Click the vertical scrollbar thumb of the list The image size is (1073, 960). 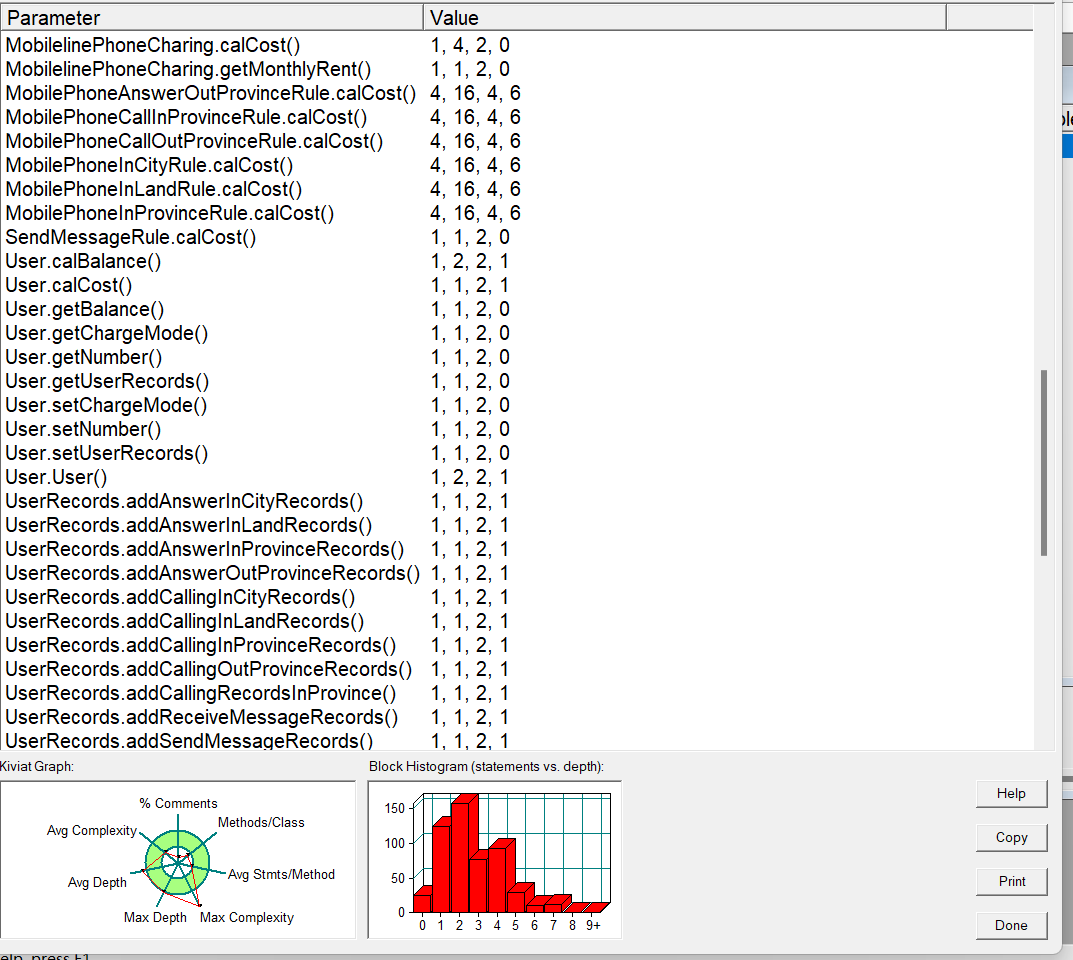[x=1044, y=463]
